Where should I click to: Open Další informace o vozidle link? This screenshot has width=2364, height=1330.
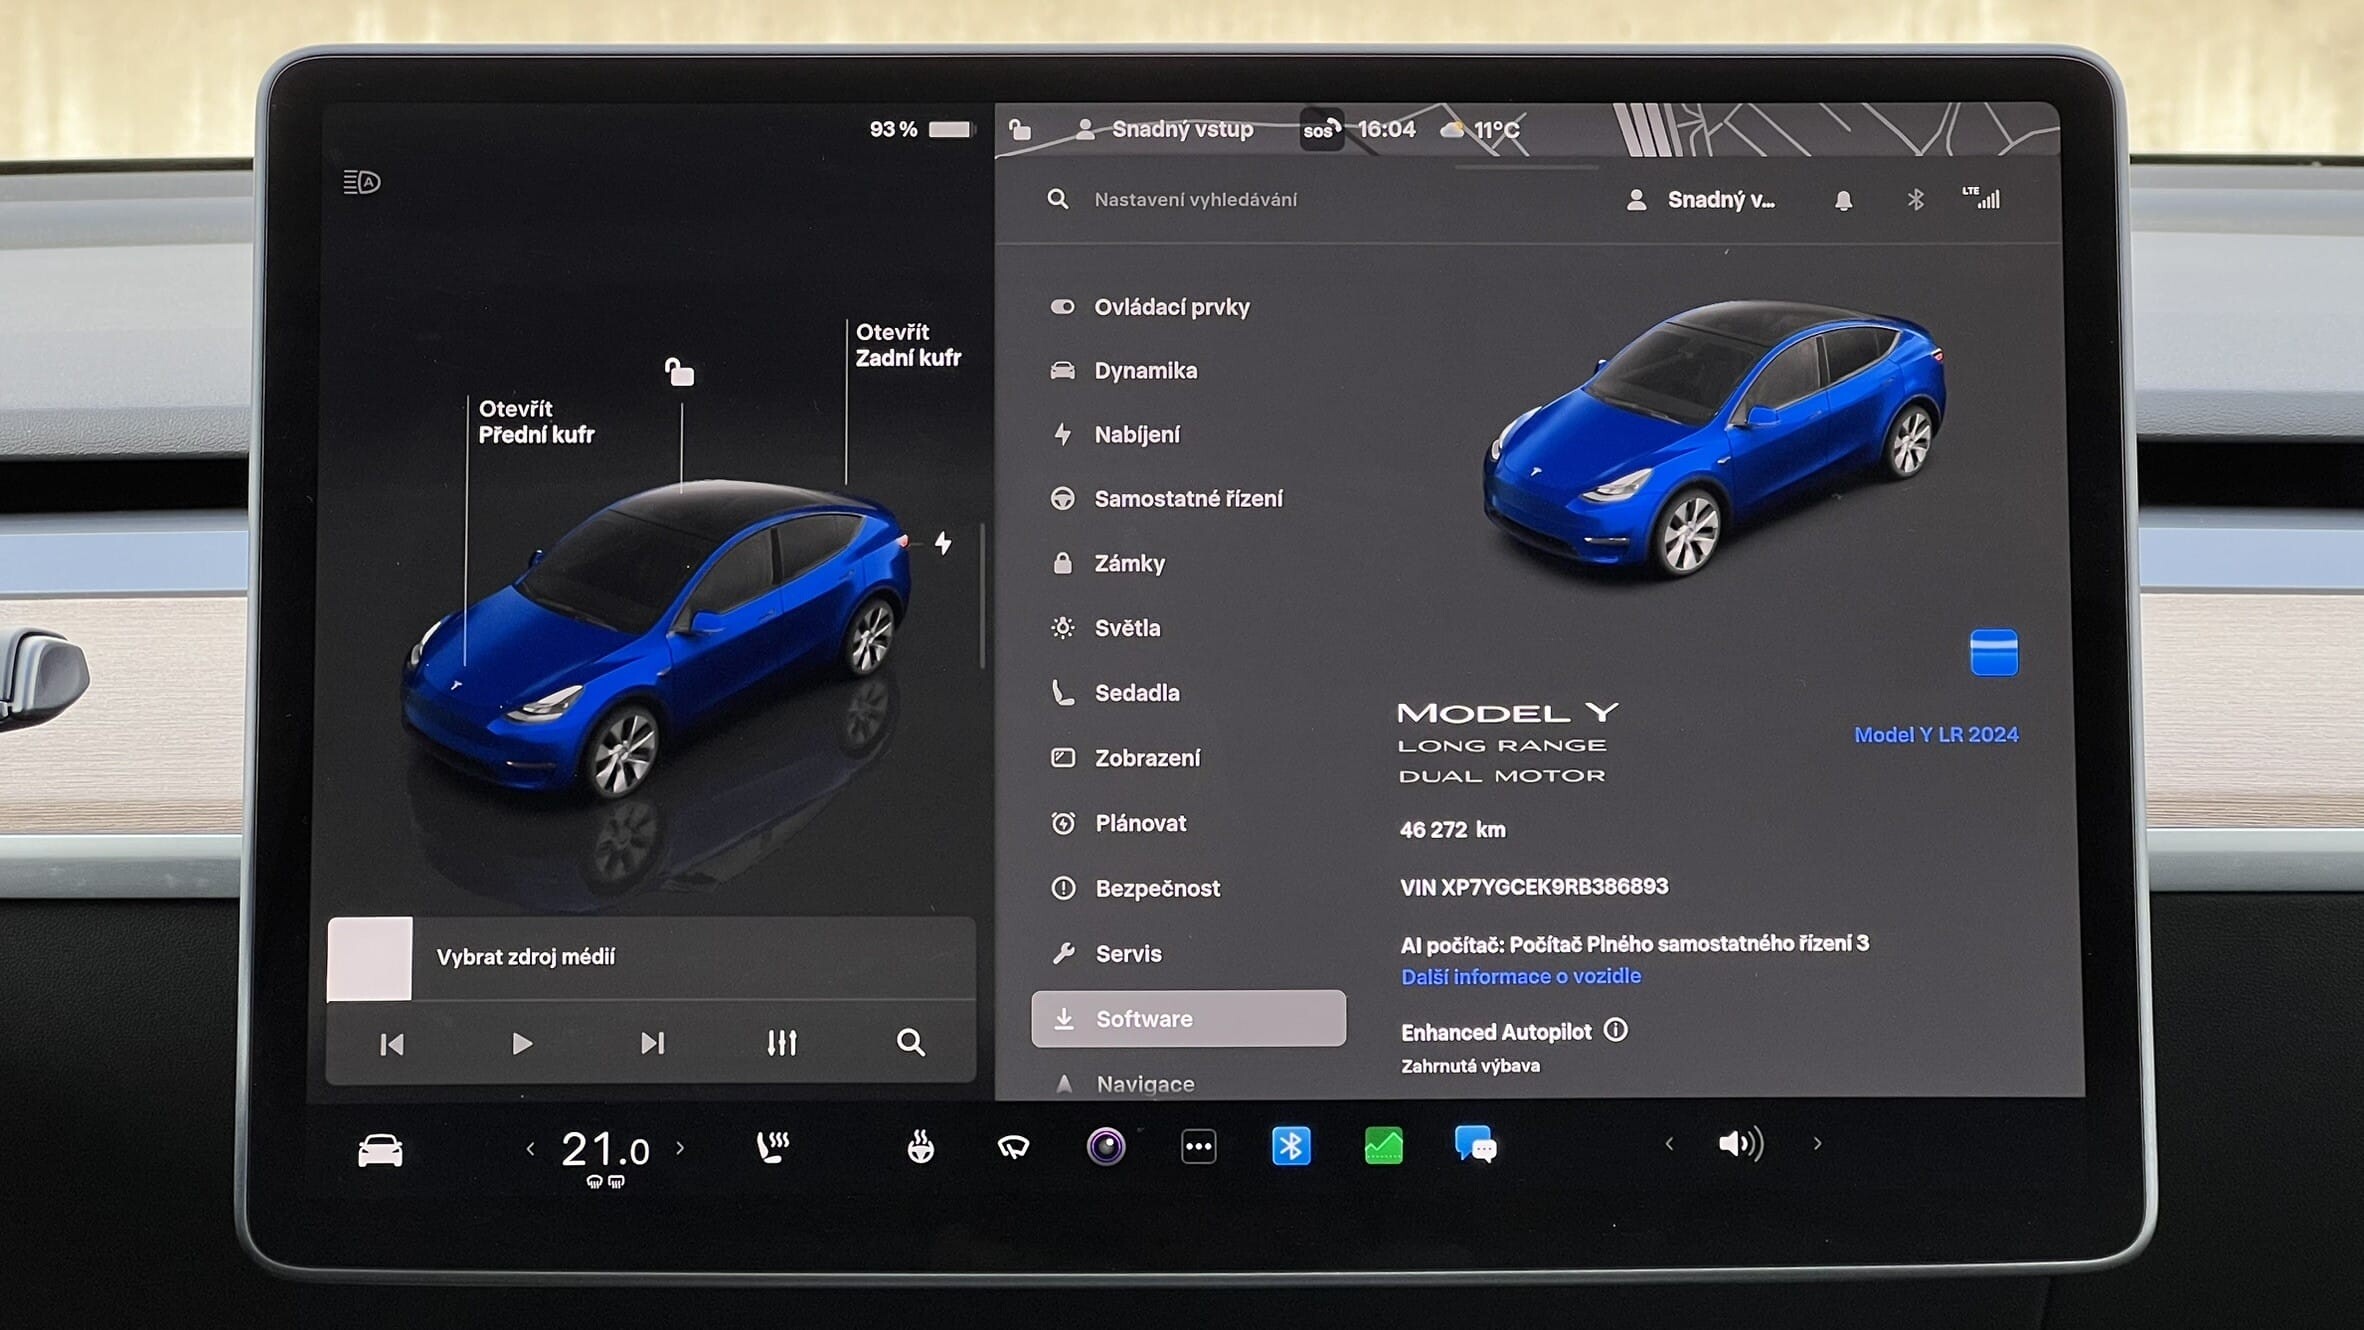[x=1520, y=976]
